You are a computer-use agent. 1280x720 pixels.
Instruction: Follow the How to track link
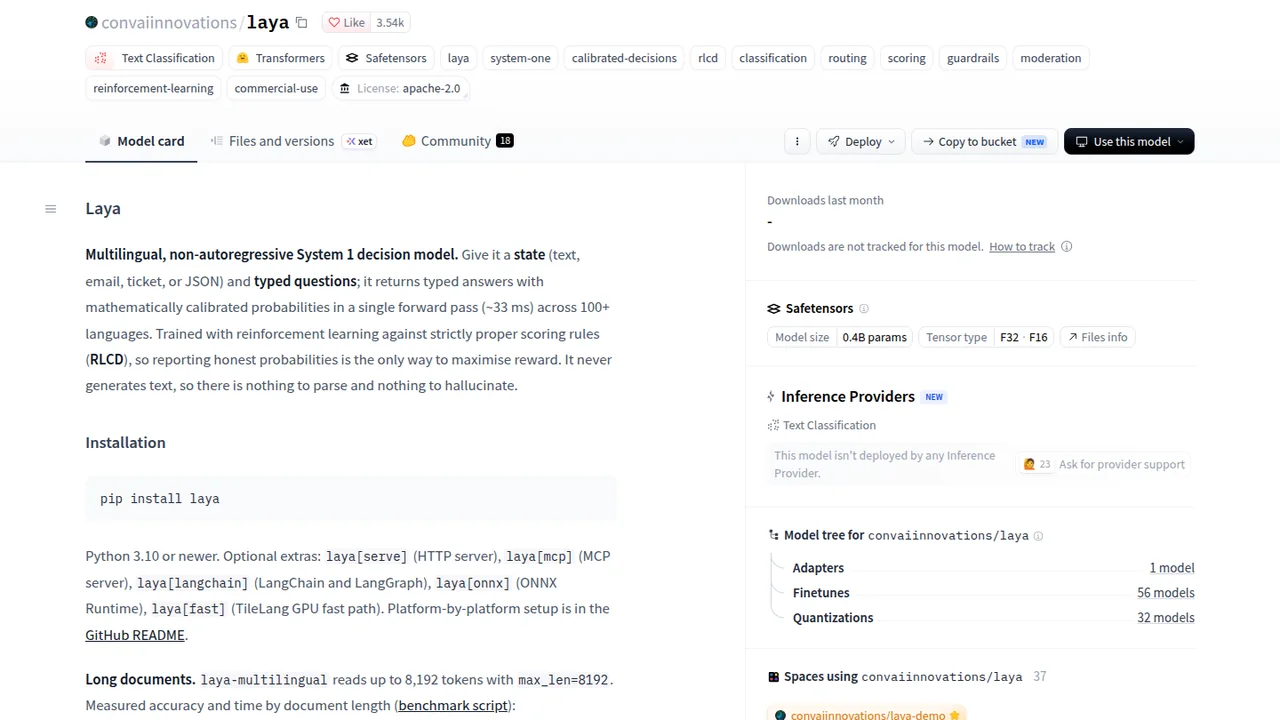1022,247
